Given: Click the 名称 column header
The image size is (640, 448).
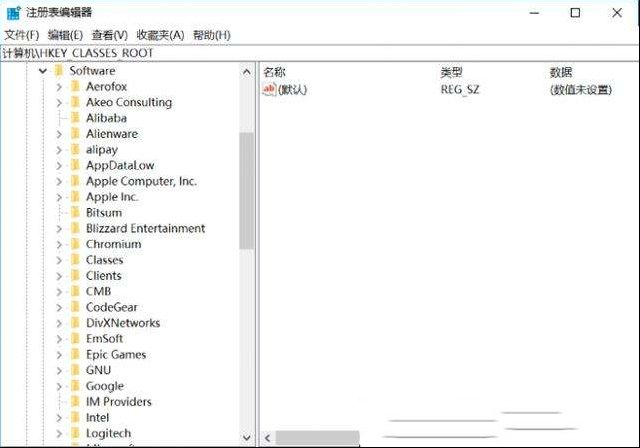Looking at the screenshot, I should pyautogui.click(x=274, y=73).
